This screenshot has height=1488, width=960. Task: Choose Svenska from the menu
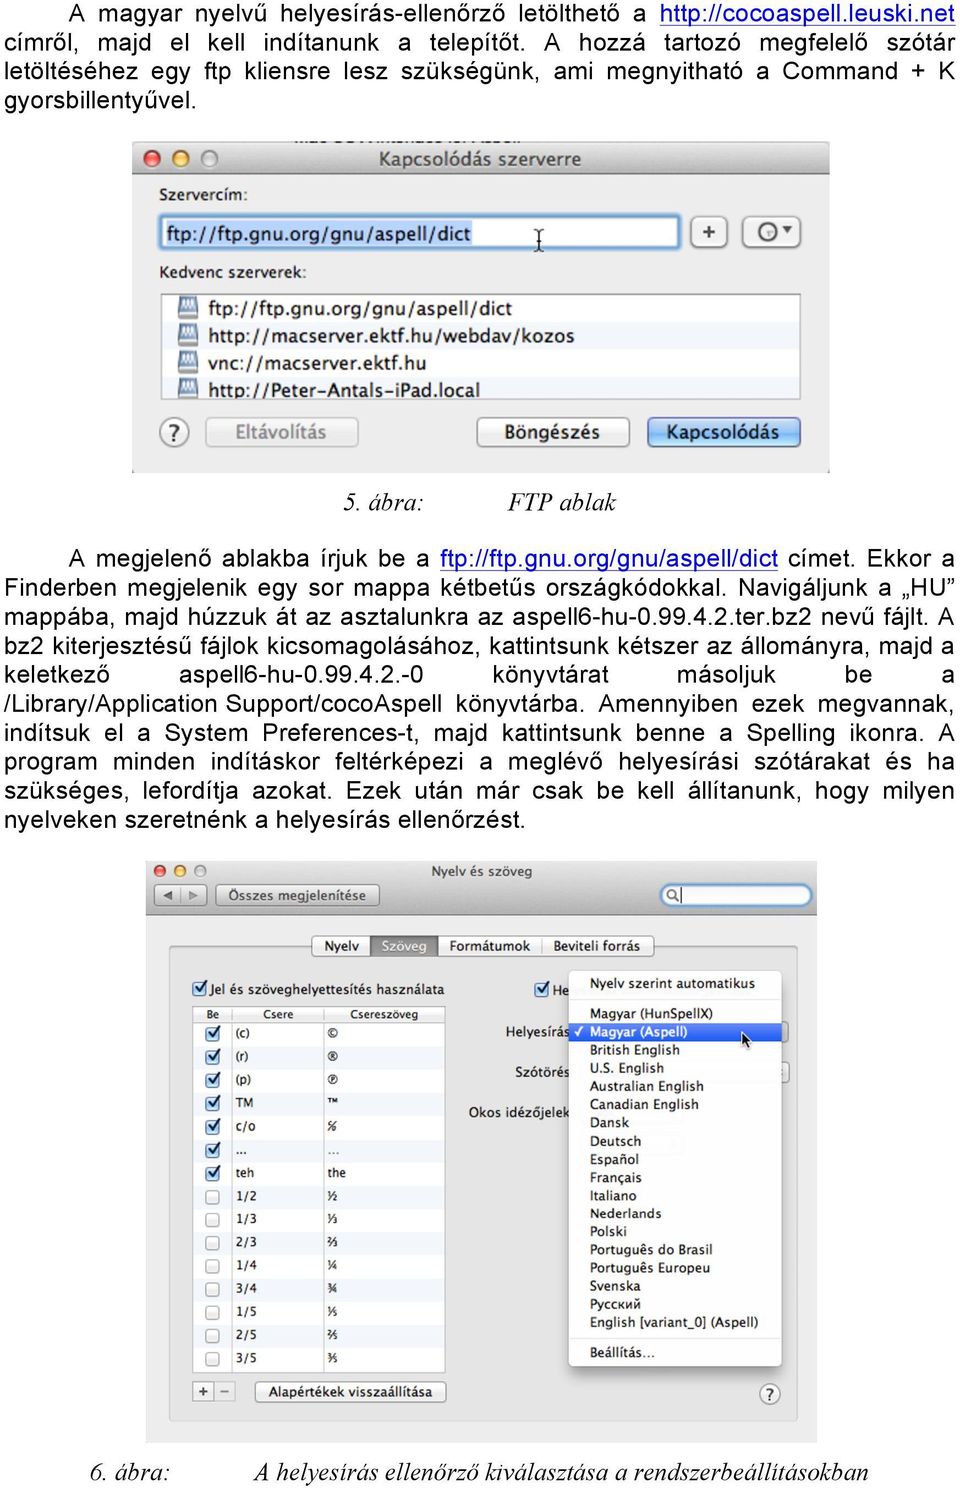click(675, 1286)
